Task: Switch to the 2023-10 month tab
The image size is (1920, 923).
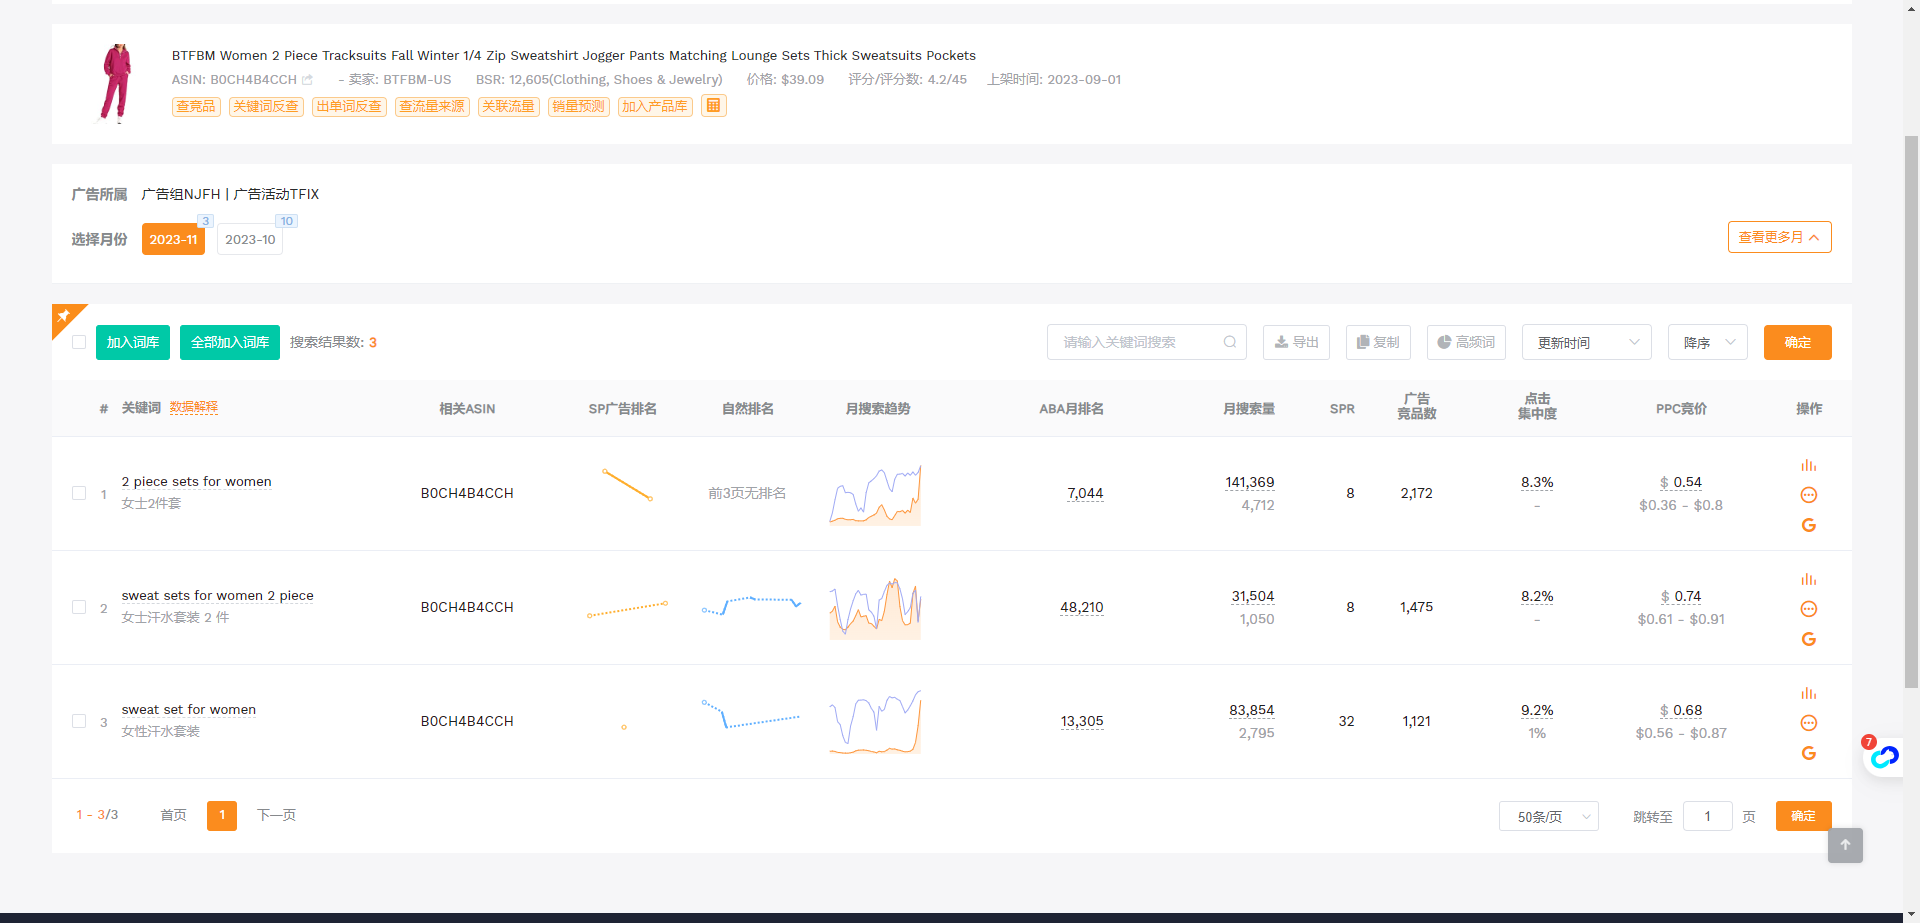Action: click(x=250, y=240)
